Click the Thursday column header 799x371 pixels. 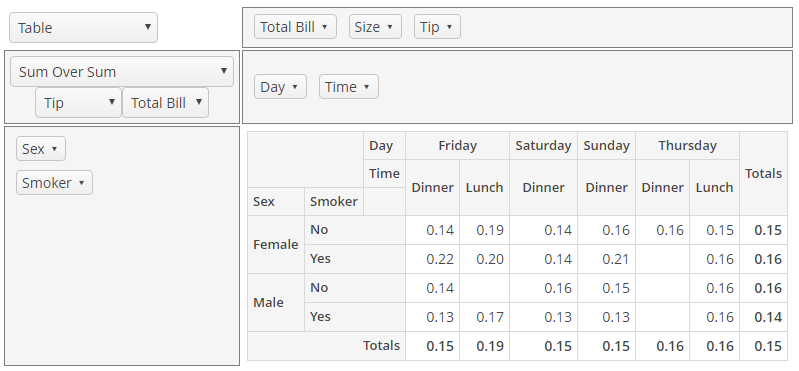click(x=687, y=146)
